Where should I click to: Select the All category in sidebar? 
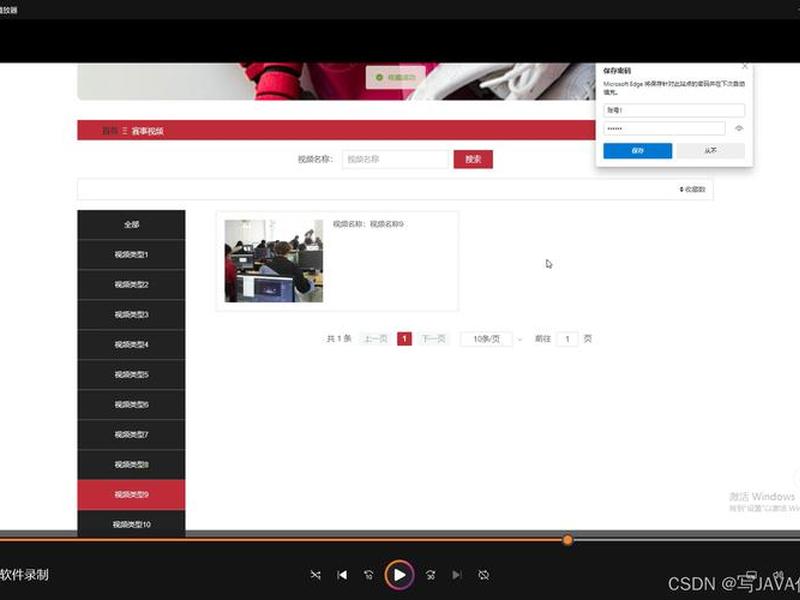click(x=131, y=224)
